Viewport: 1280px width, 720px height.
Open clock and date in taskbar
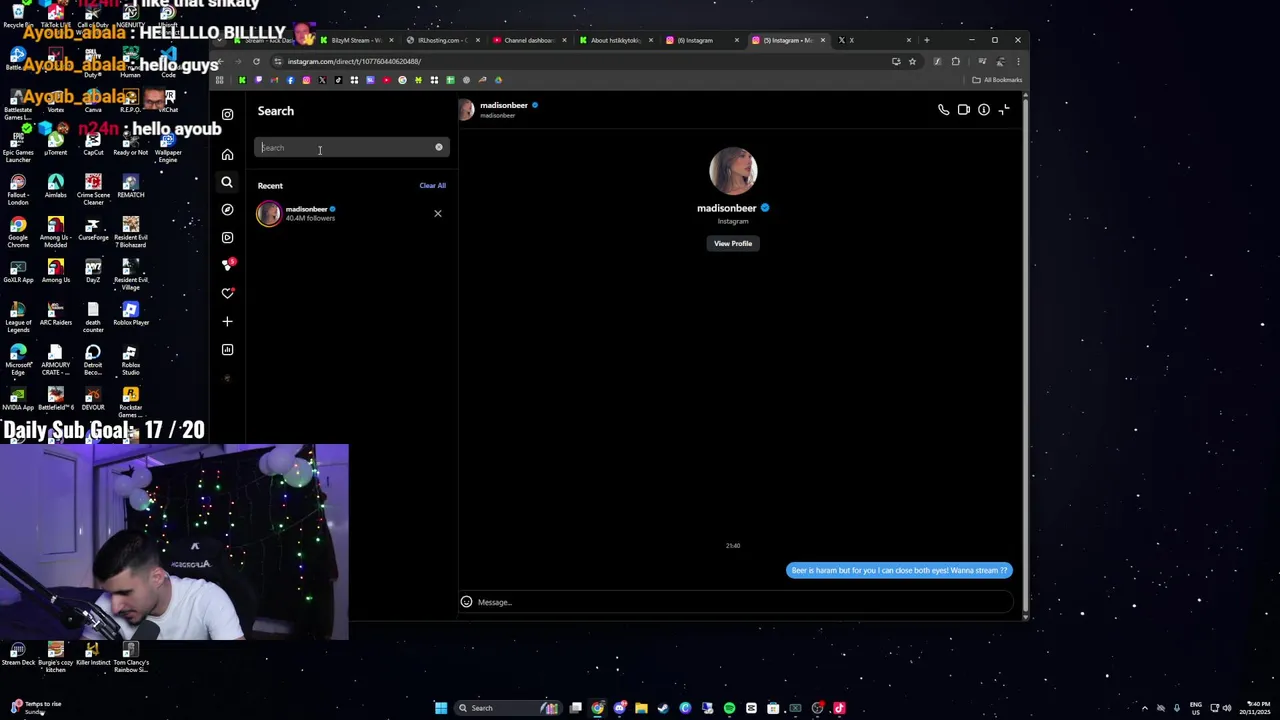[1257, 708]
